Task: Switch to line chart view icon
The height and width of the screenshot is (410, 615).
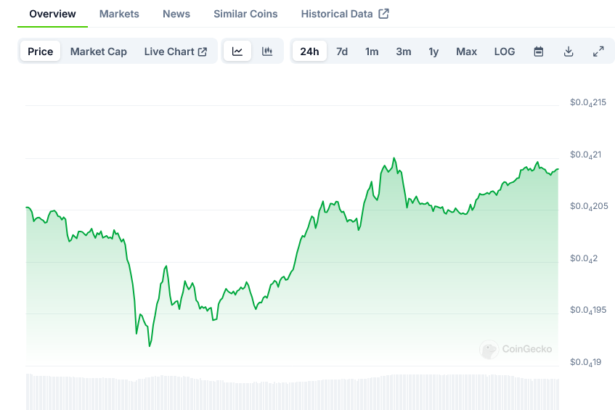Action: pyautogui.click(x=237, y=52)
